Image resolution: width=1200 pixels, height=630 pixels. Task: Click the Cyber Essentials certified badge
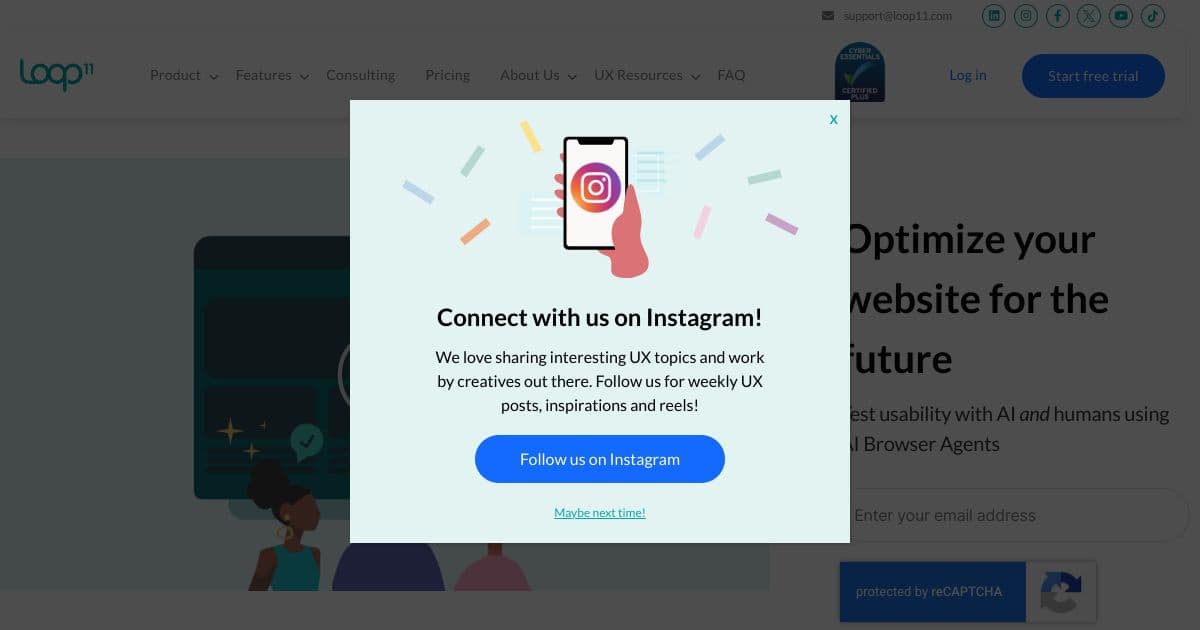860,71
